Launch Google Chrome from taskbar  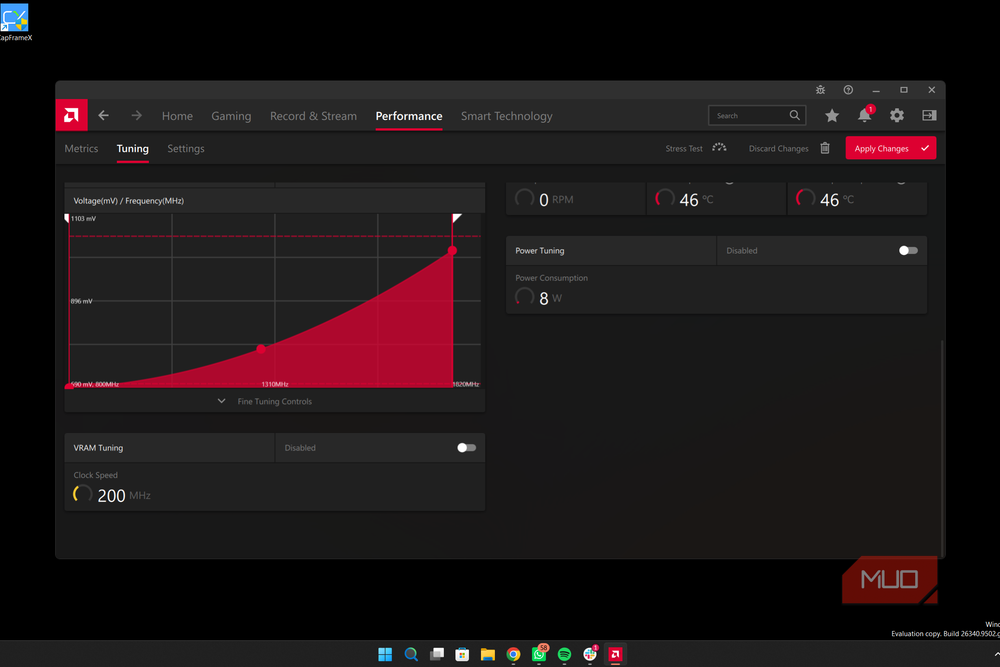(x=513, y=654)
